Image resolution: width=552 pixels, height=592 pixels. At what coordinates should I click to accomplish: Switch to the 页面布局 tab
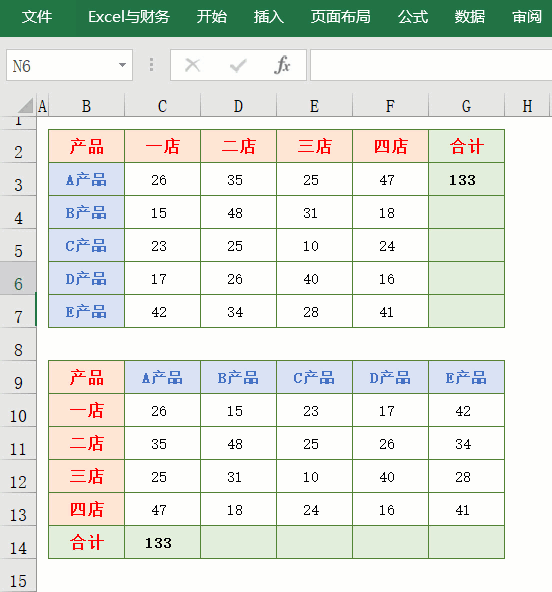click(x=341, y=17)
